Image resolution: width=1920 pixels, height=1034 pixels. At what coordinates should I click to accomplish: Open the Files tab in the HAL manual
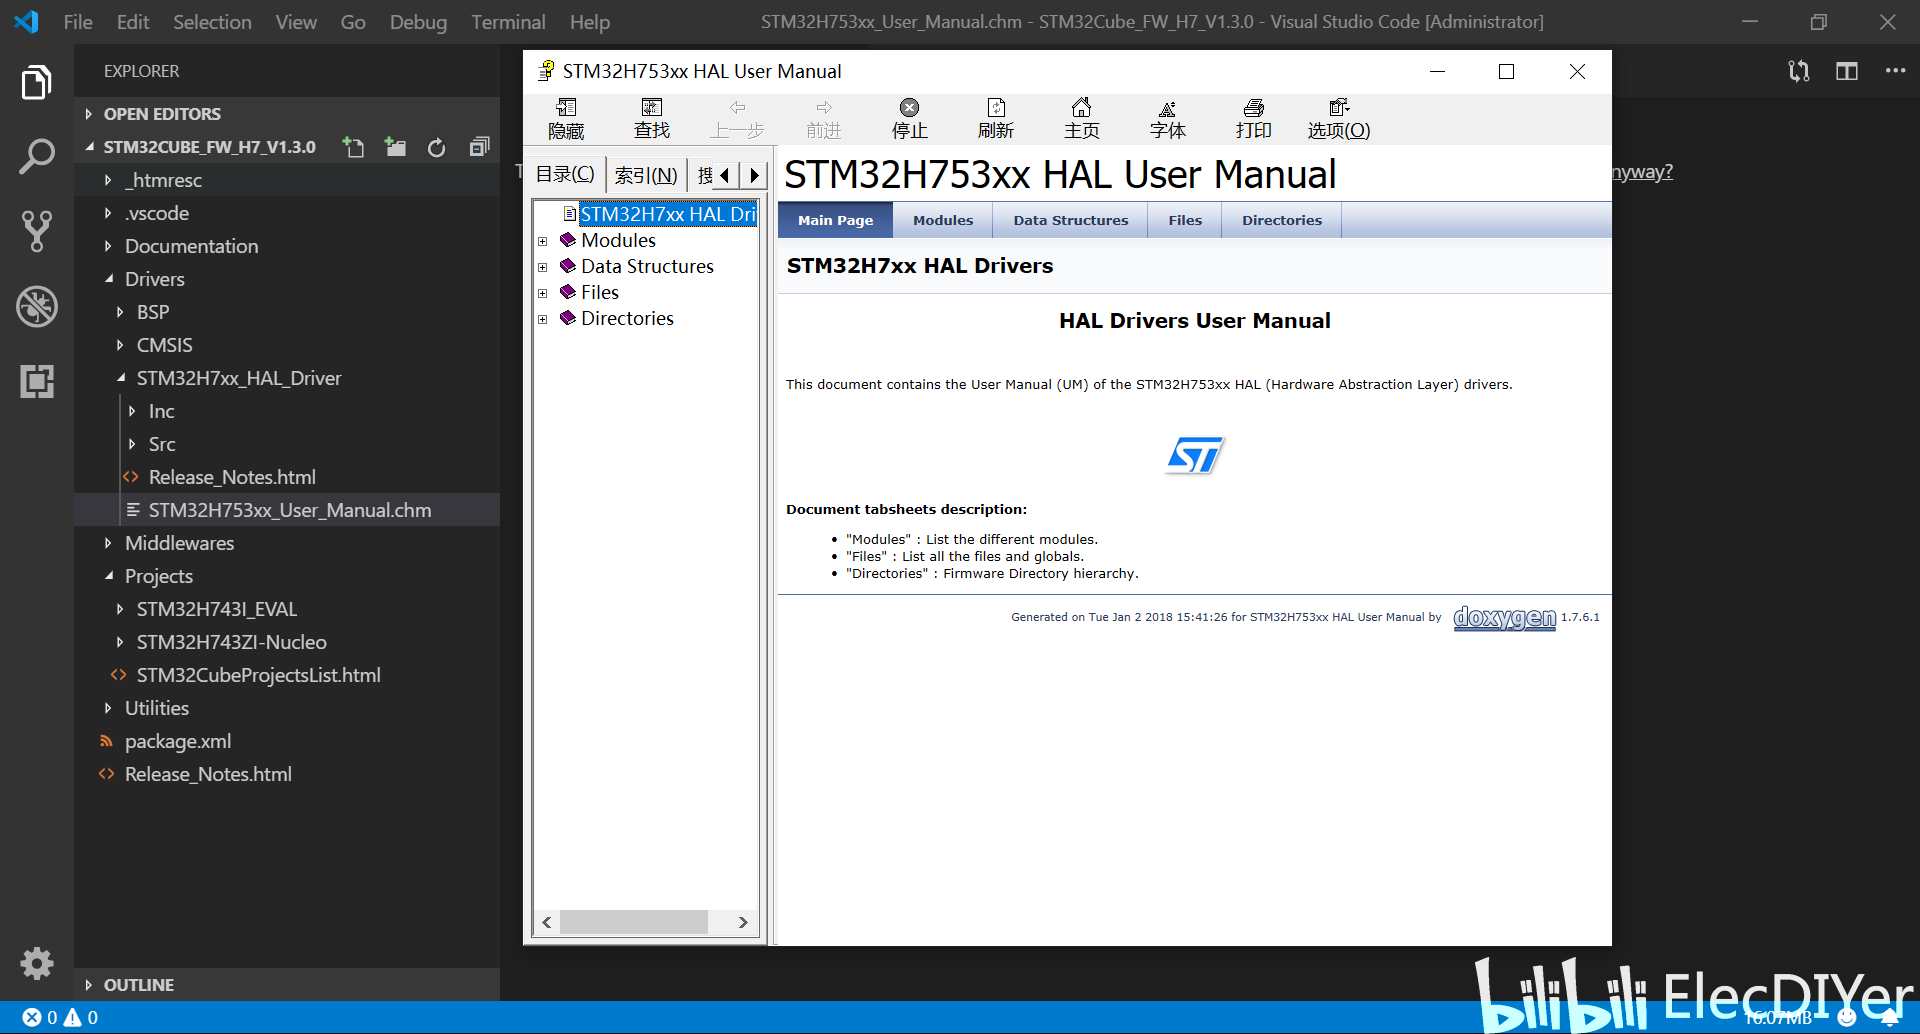1184,220
